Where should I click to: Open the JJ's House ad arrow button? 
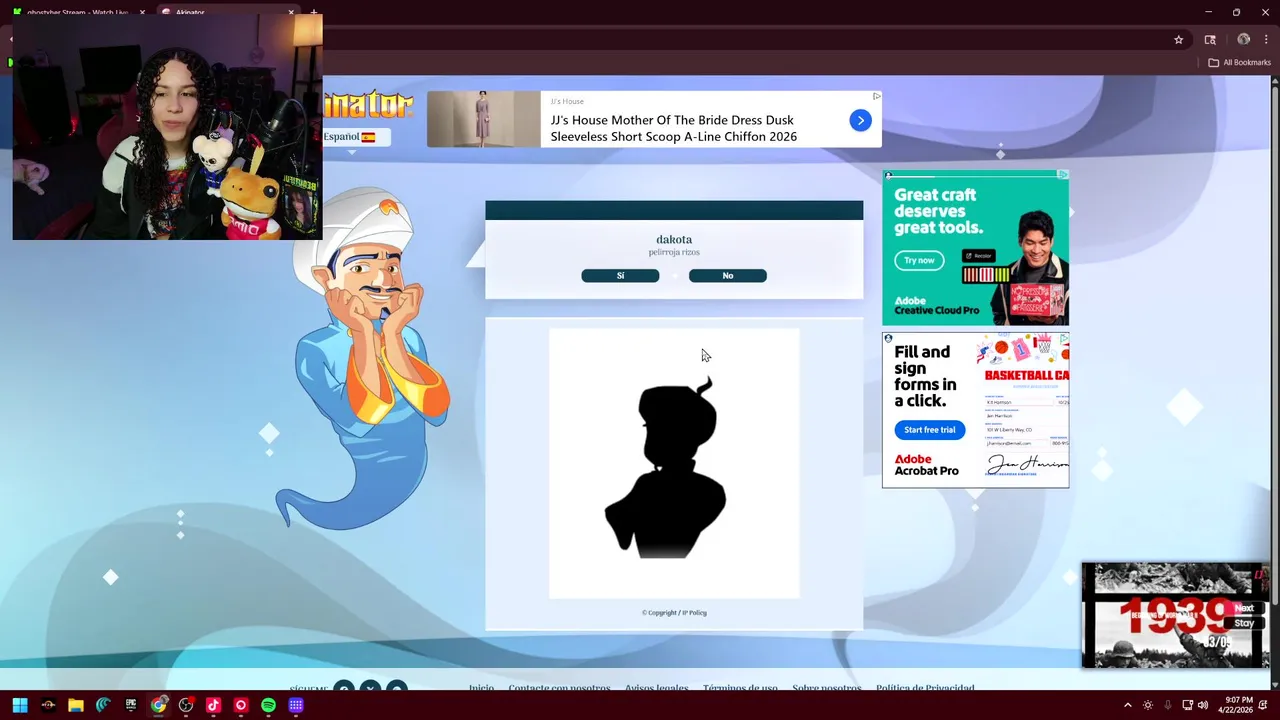(x=860, y=120)
